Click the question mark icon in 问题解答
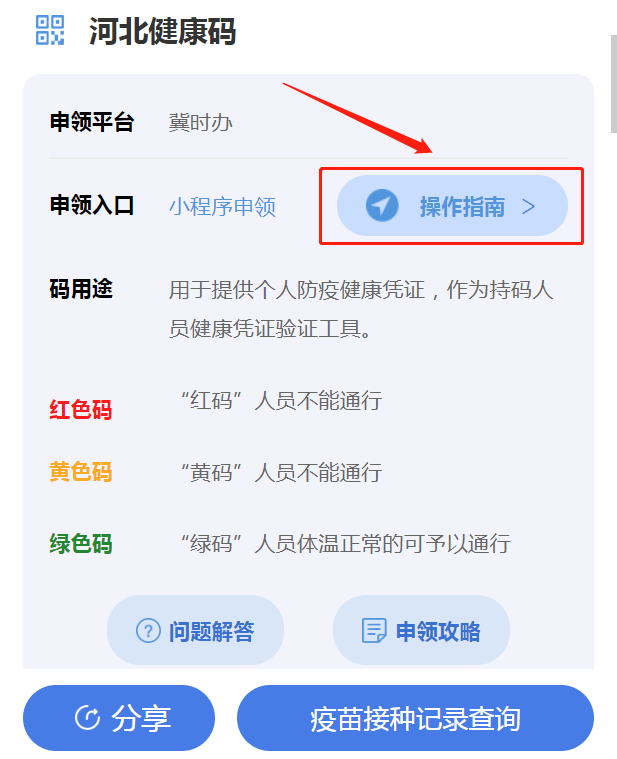Image resolution: width=617 pixels, height=759 pixels. point(148,631)
